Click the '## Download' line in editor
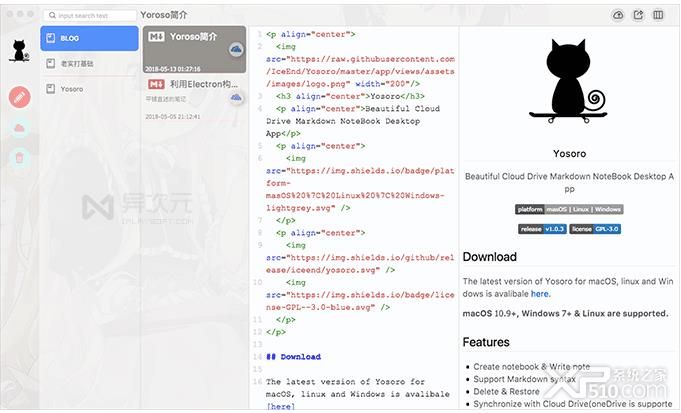 coord(294,357)
